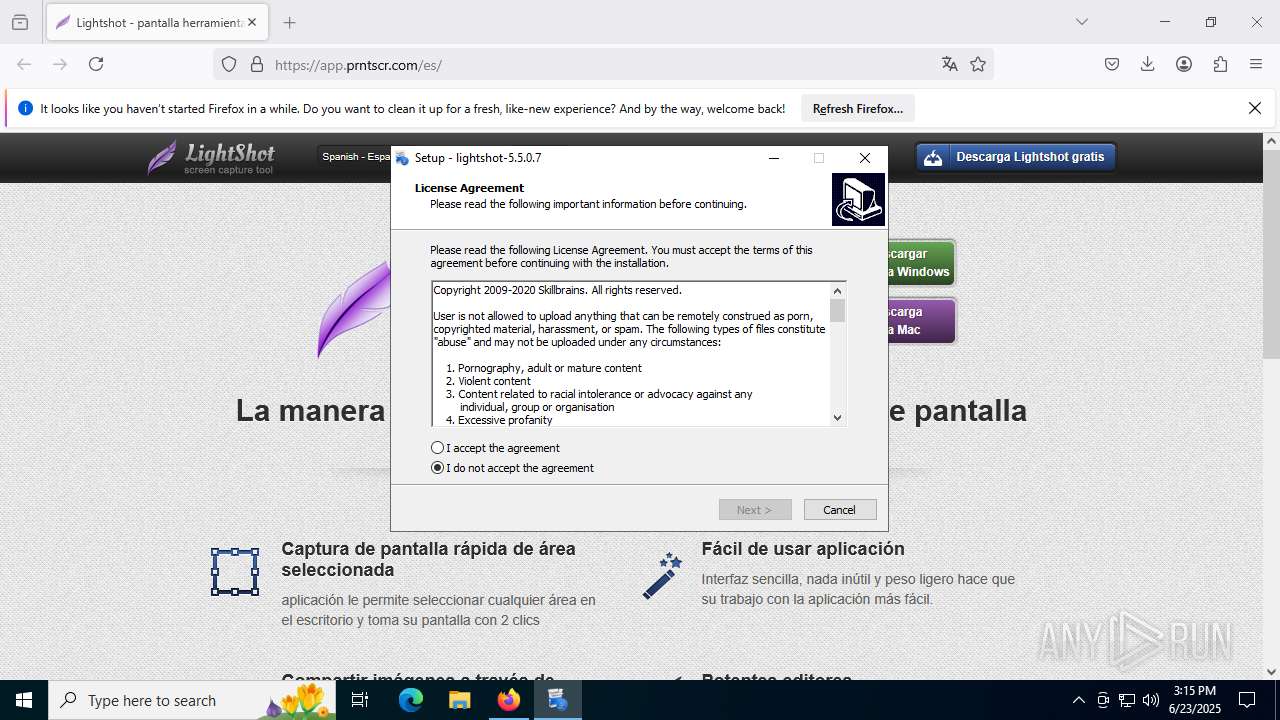This screenshot has width=1280, height=720.
Task: Click the Cancel button in Setup dialog
Action: pos(840,510)
